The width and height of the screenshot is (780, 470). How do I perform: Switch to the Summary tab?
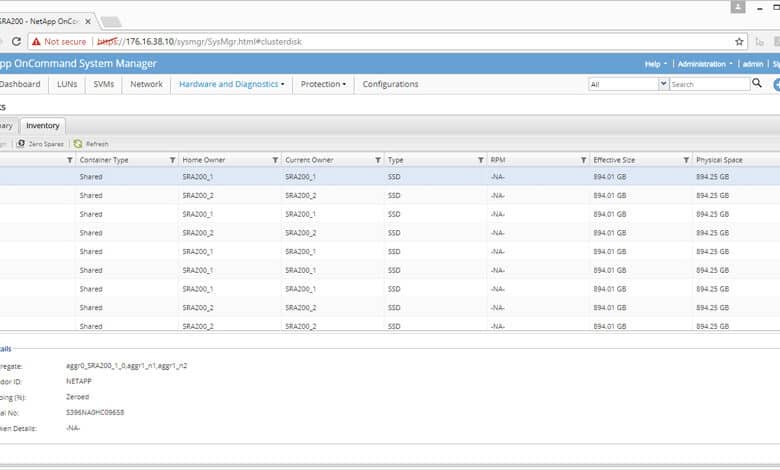tap(8, 125)
